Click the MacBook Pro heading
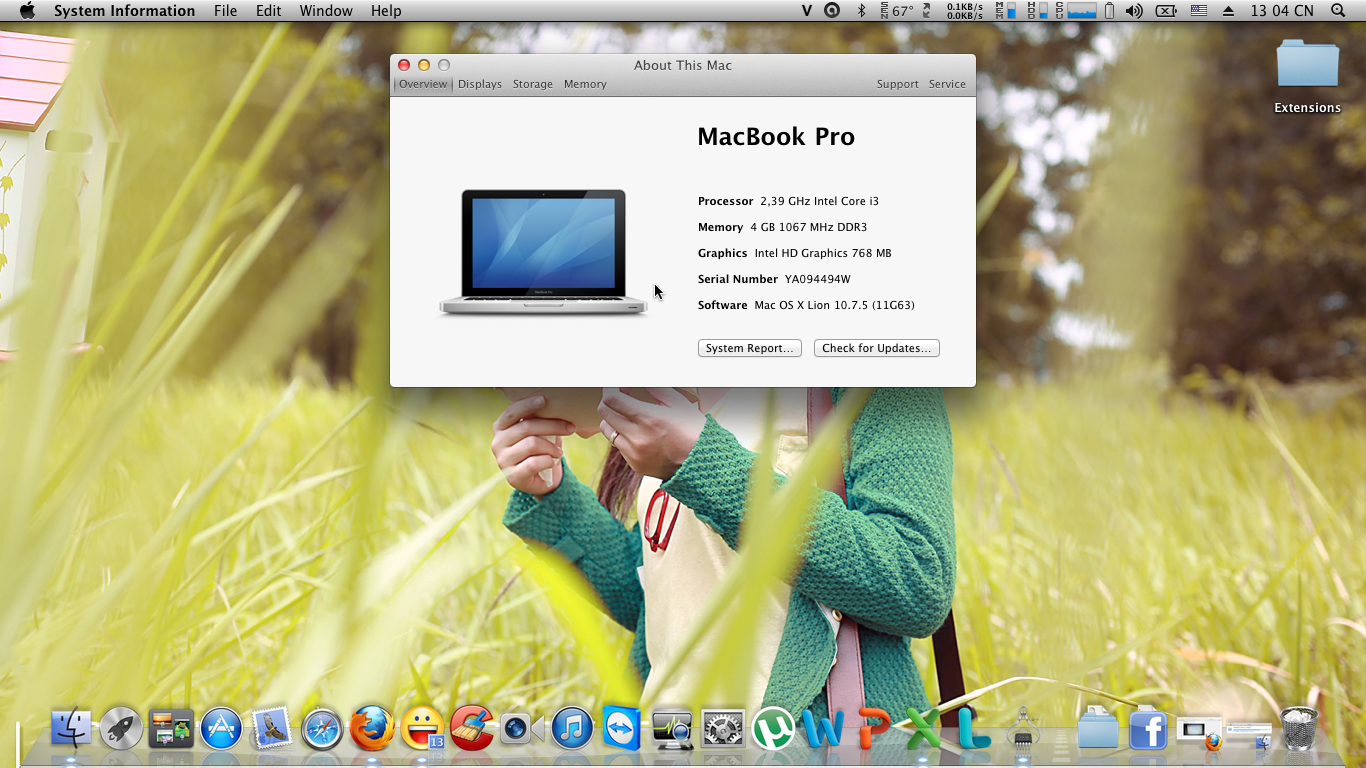The height and width of the screenshot is (768, 1366). [x=776, y=137]
